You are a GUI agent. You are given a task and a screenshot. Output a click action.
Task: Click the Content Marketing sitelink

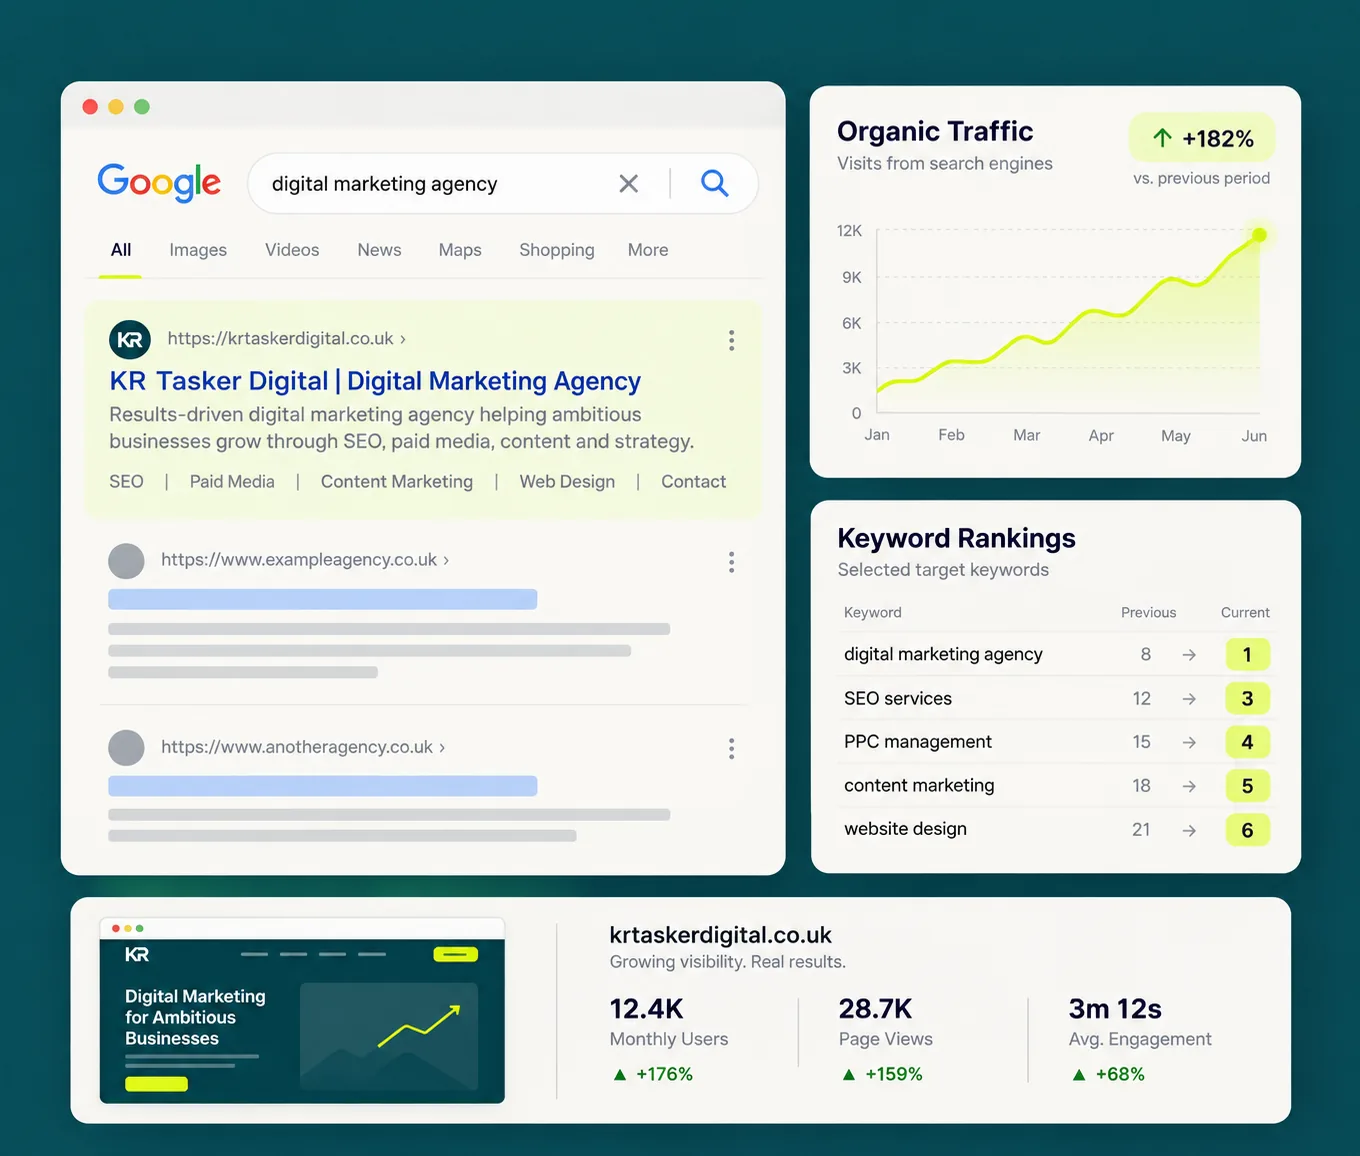coord(397,482)
